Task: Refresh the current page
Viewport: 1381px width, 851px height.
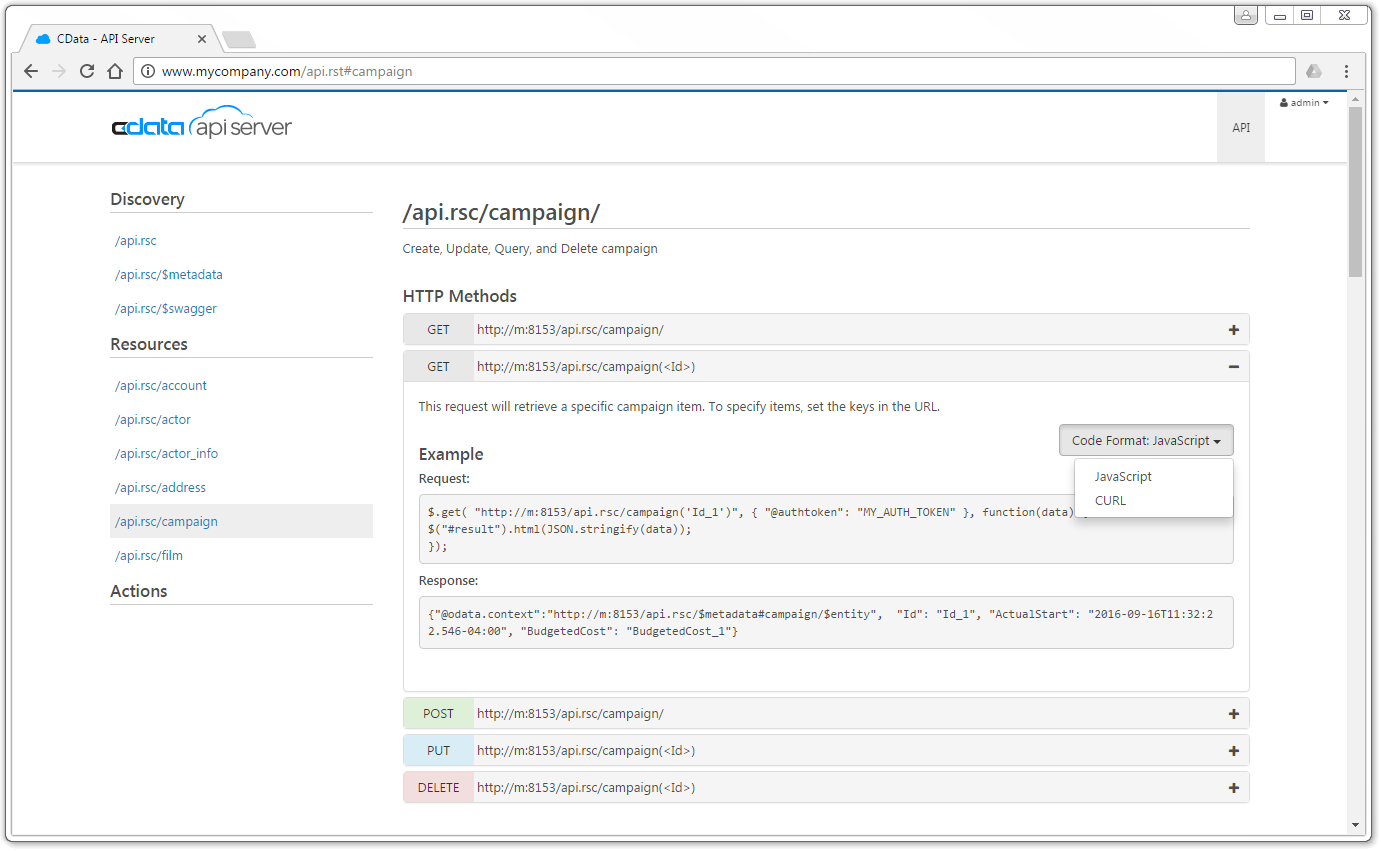Action: click(87, 71)
